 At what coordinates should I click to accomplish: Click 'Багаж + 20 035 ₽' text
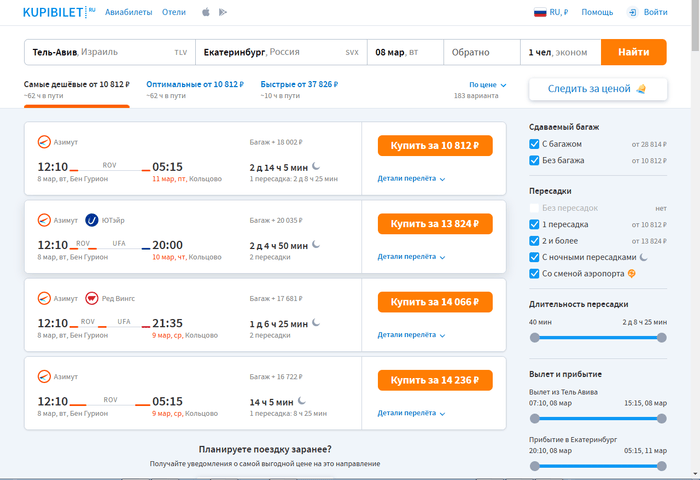(276, 220)
